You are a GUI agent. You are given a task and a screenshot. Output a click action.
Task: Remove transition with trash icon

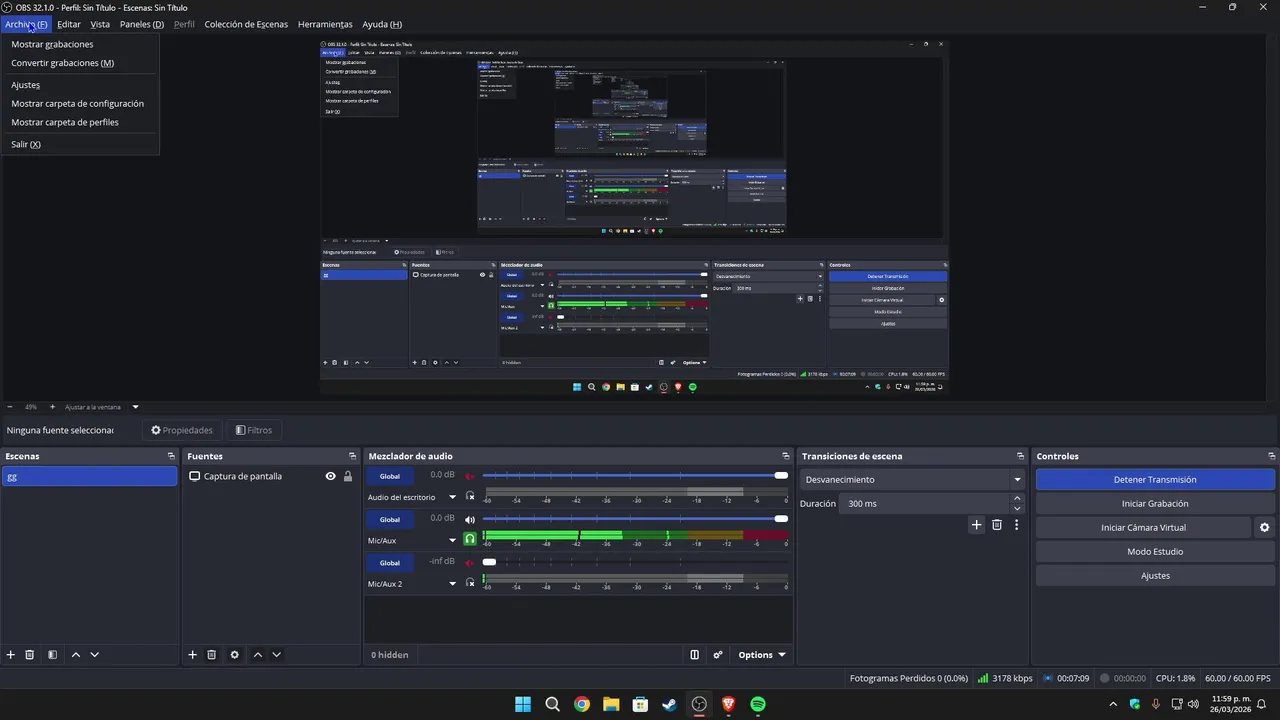[x=997, y=525]
